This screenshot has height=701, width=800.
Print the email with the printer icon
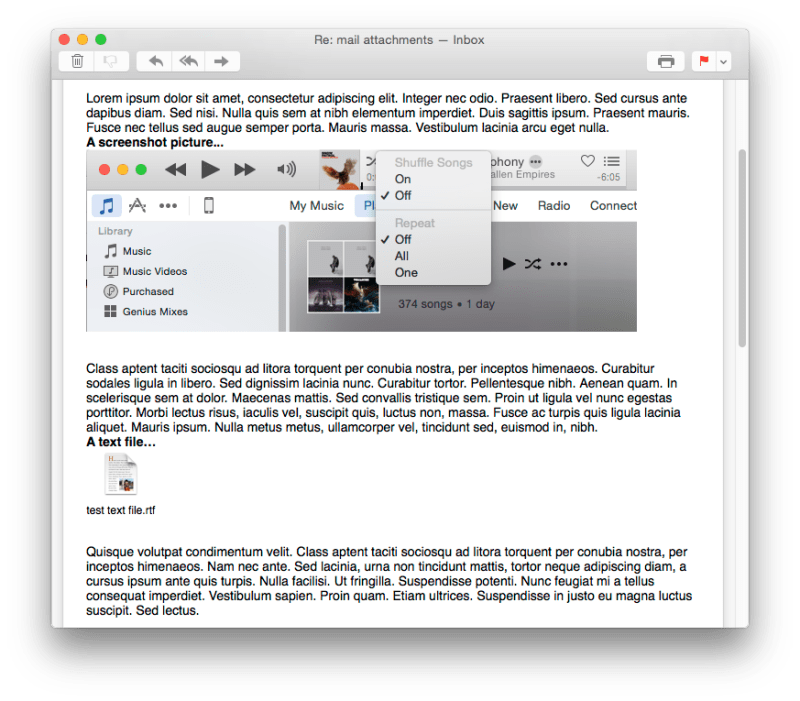click(x=667, y=61)
